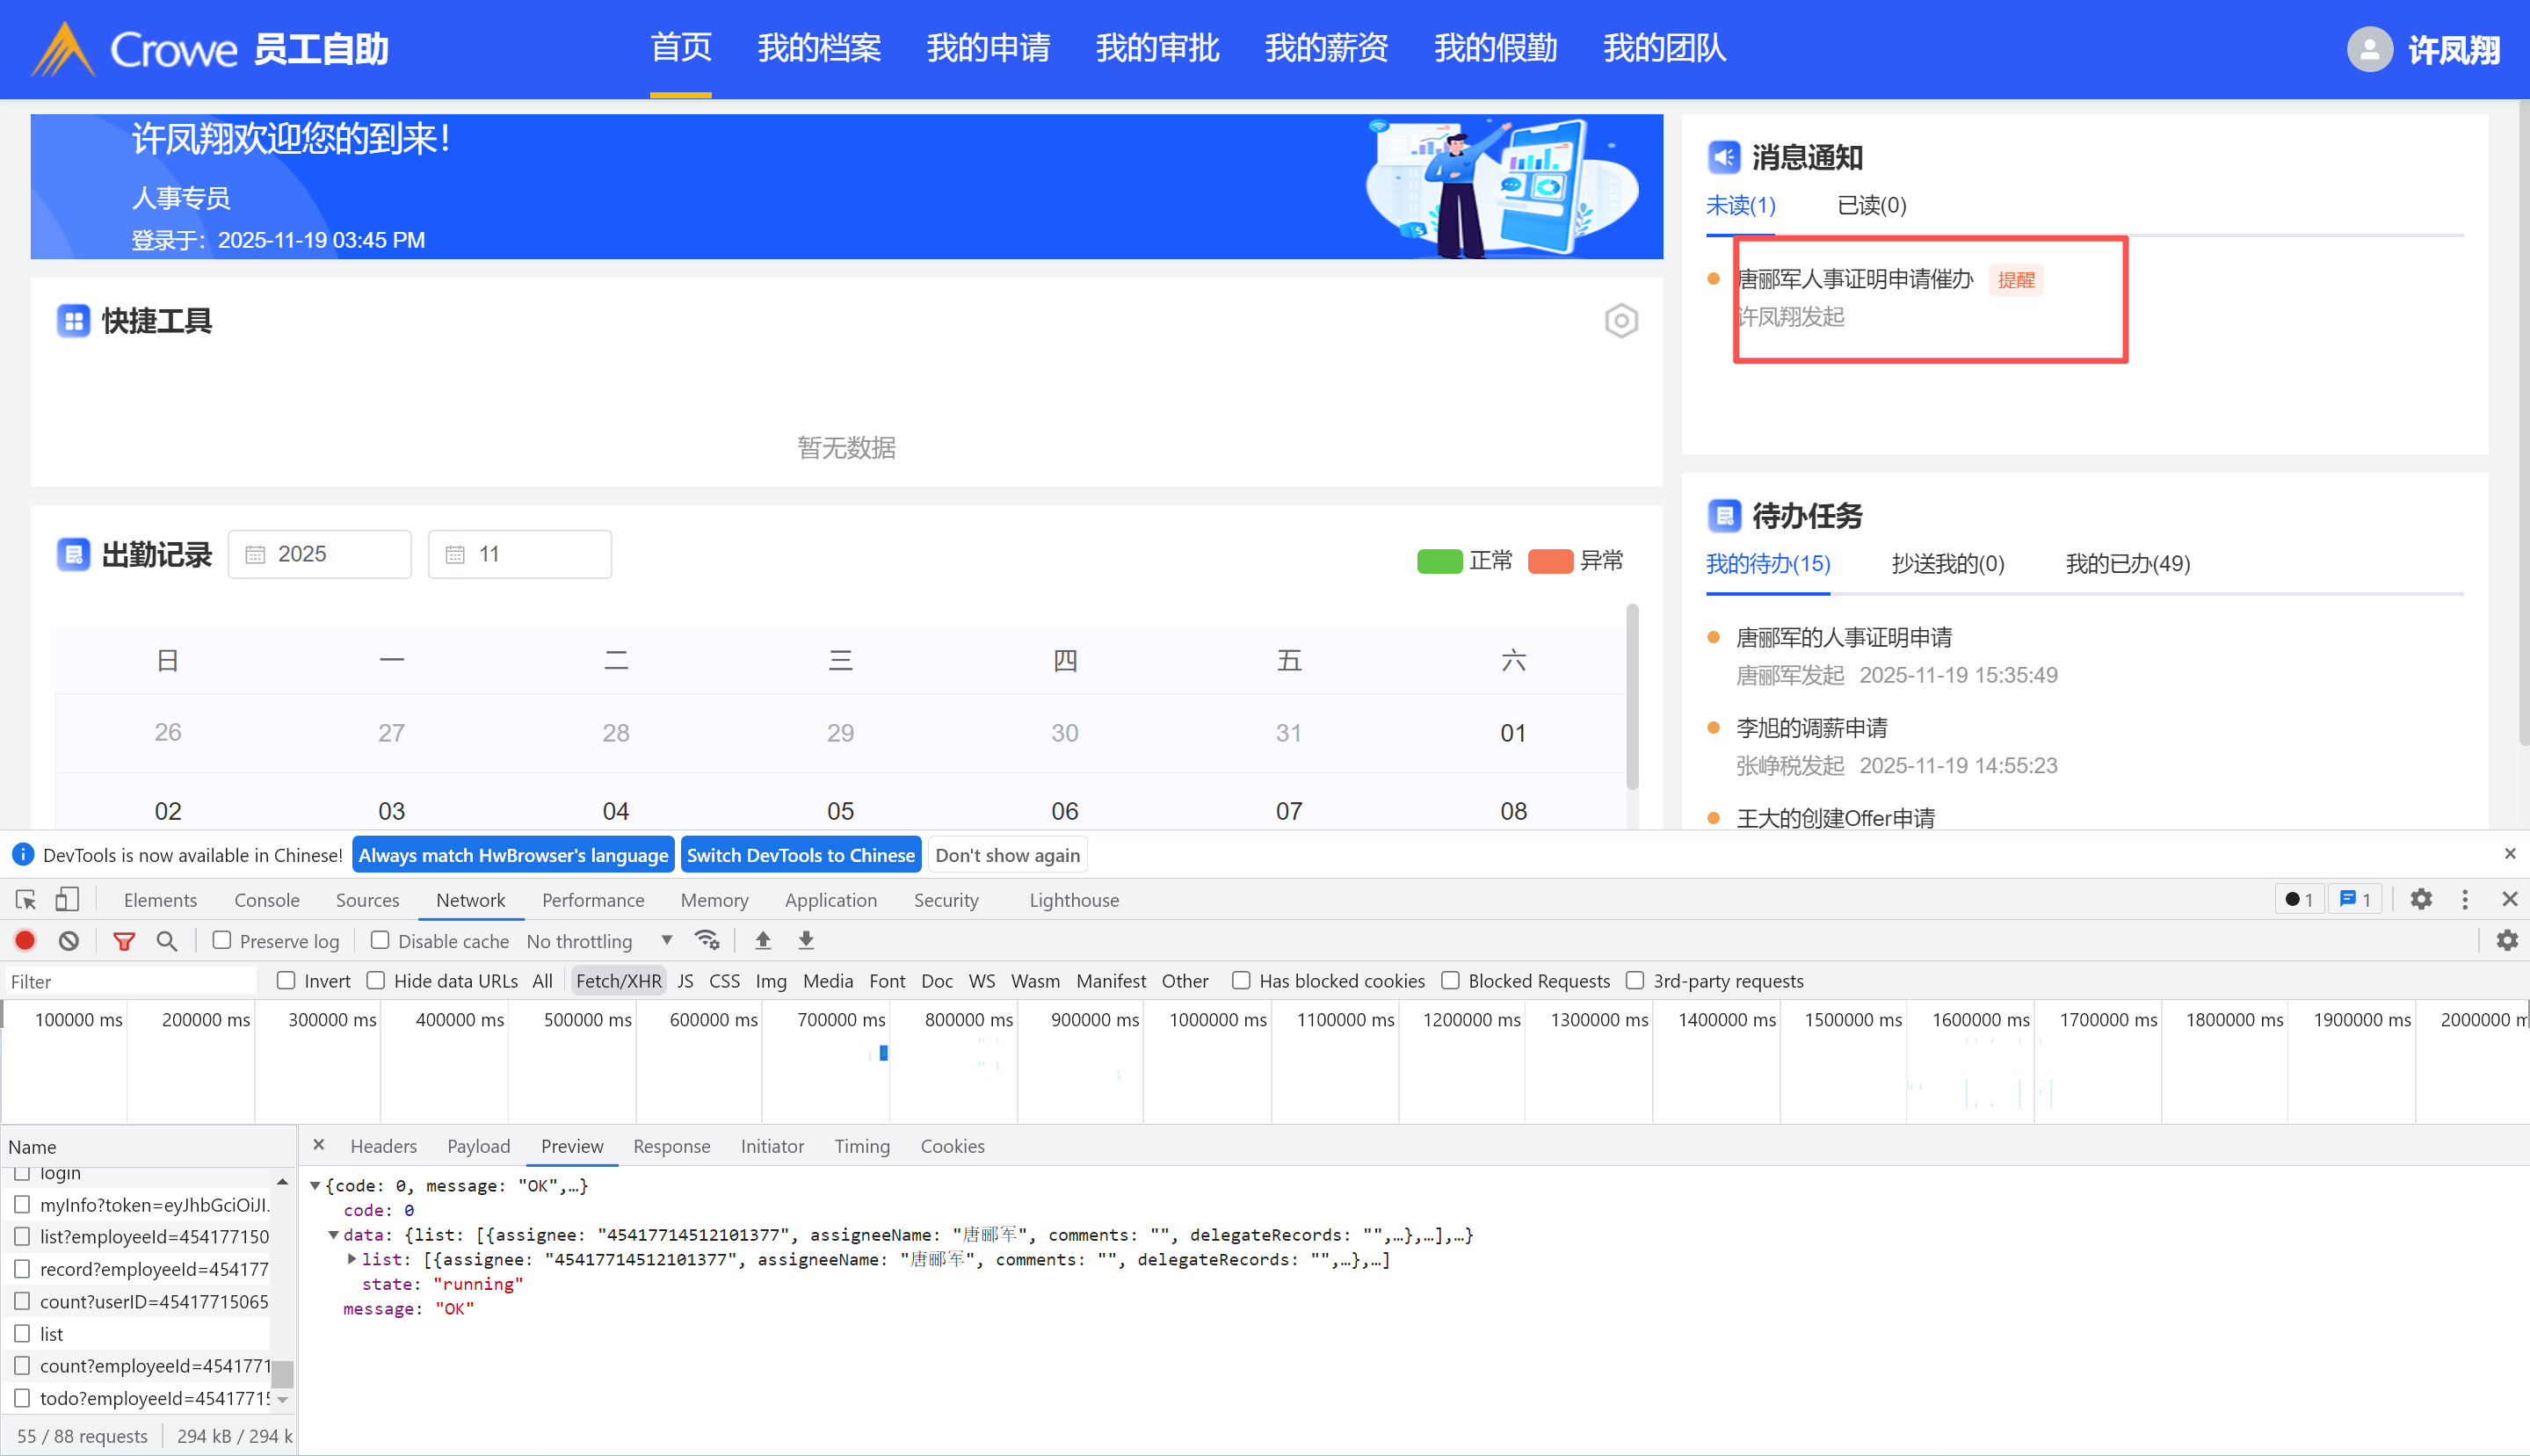Open the 我的薪资 menu item

pos(1326,48)
